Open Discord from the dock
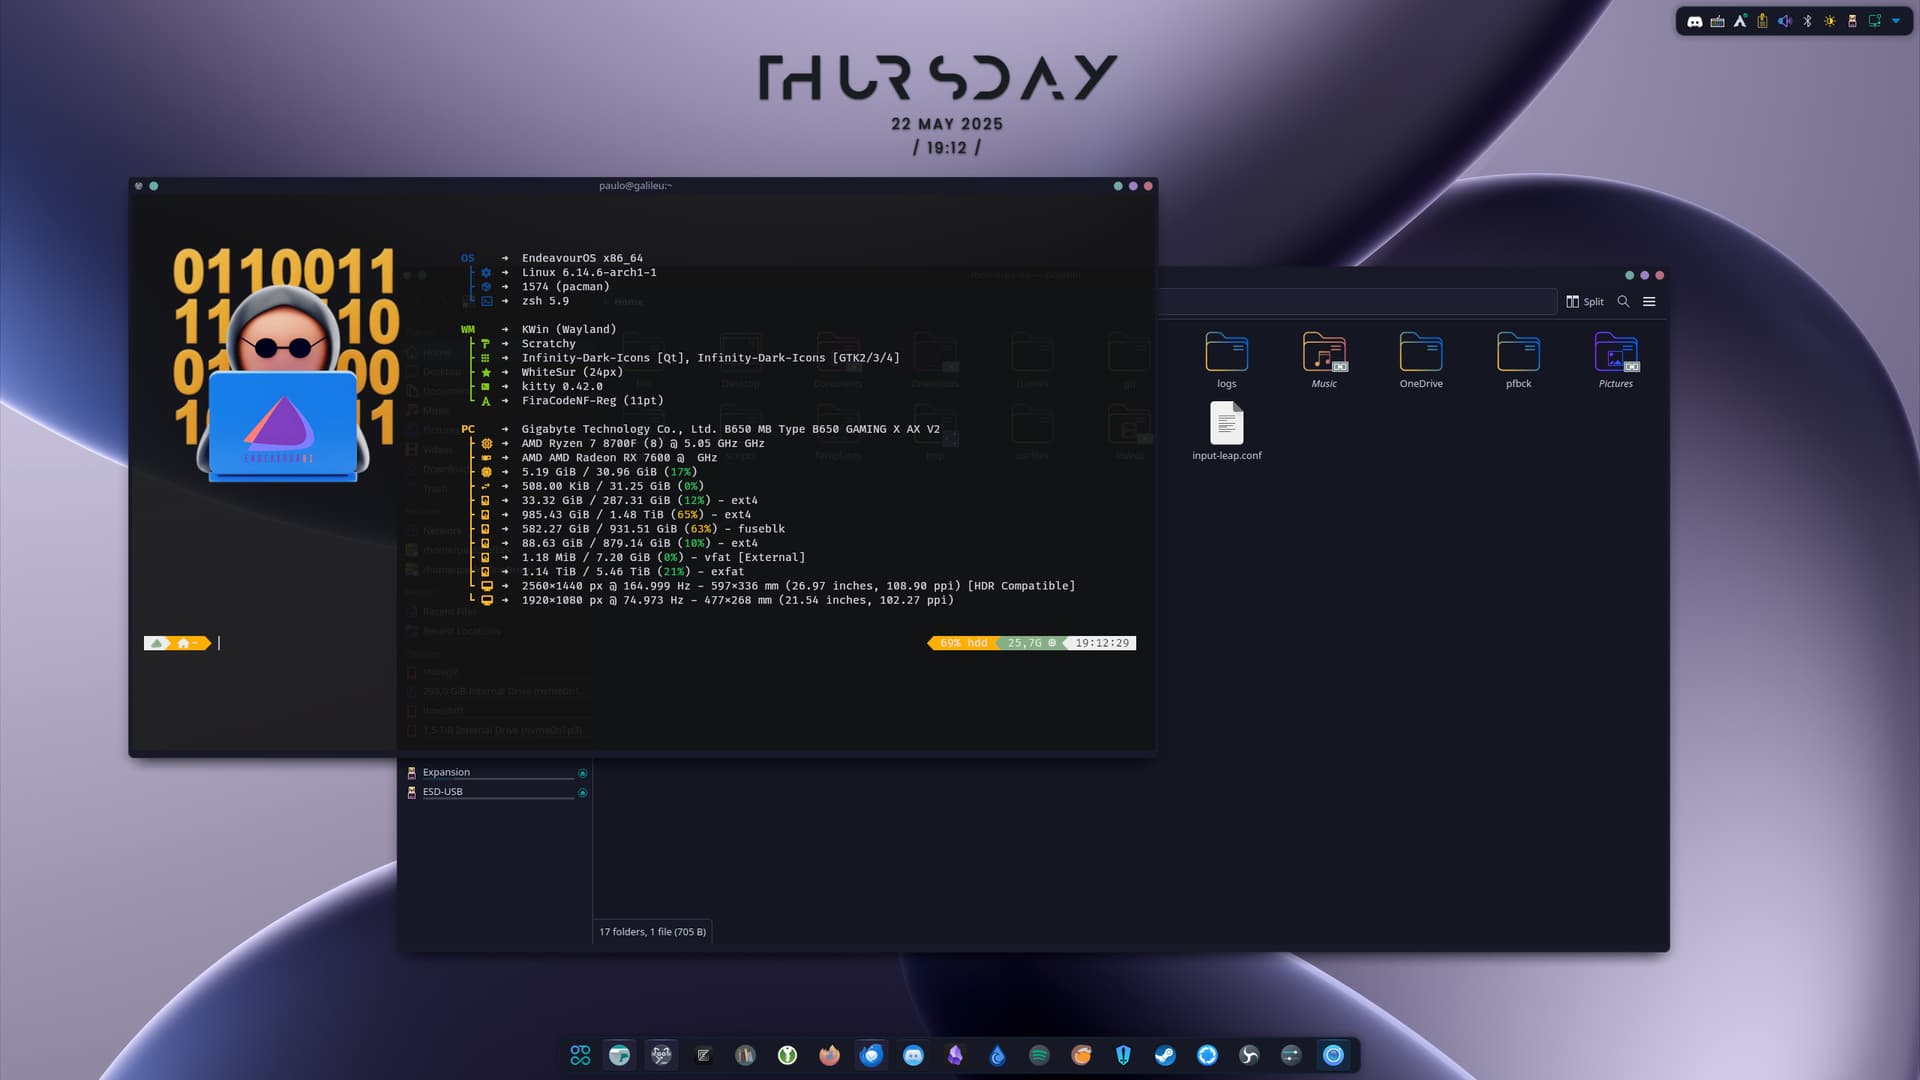This screenshot has height=1080, width=1920. [x=913, y=1055]
